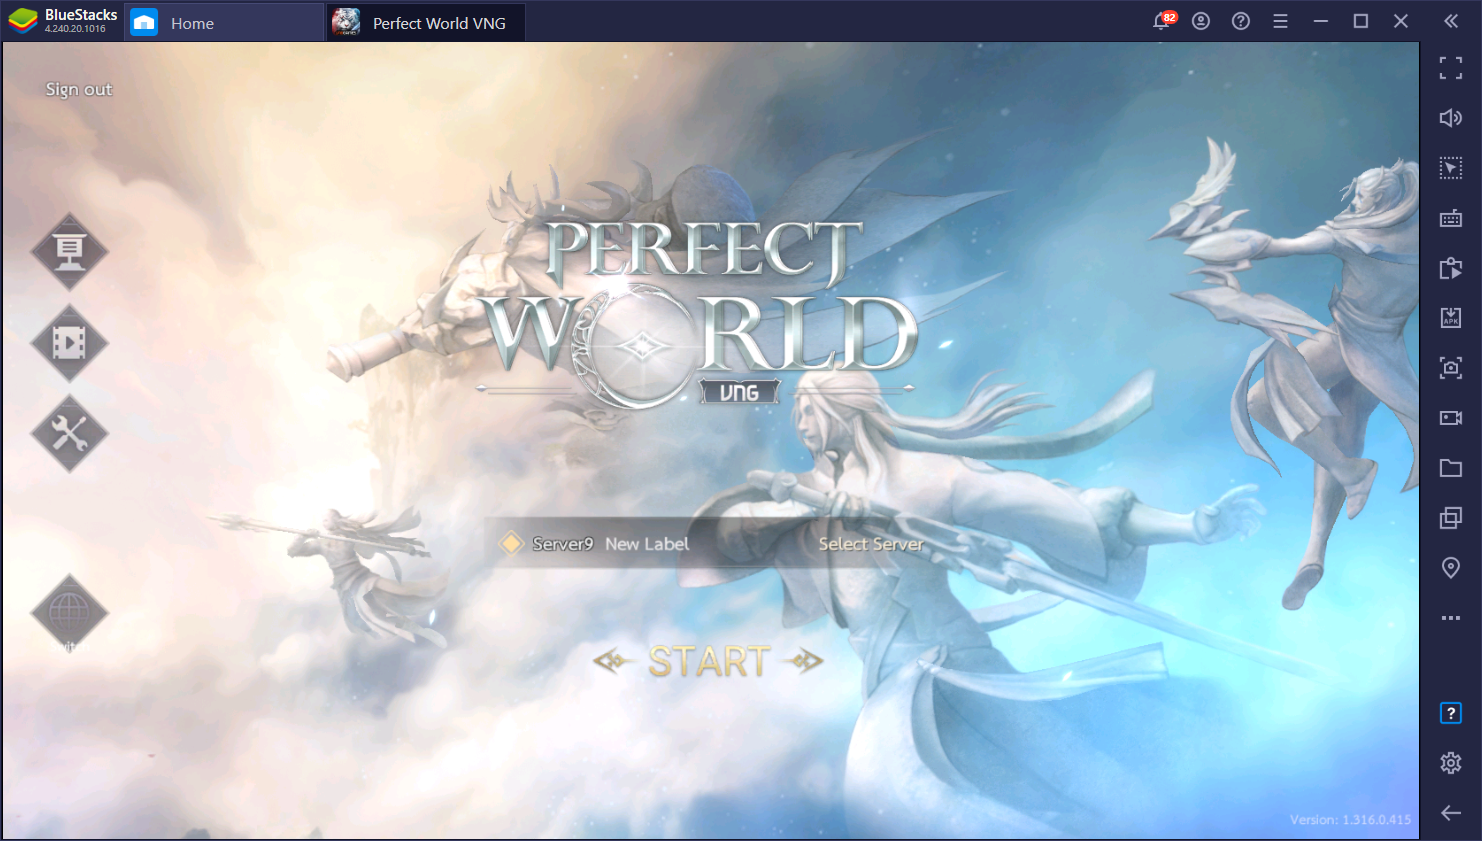
Task: Click the volume speaker icon
Action: (1451, 118)
